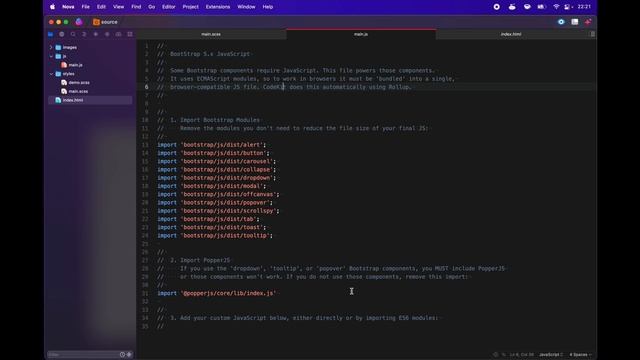Open the Window menu
The image size is (640, 360).
pos(246,7)
